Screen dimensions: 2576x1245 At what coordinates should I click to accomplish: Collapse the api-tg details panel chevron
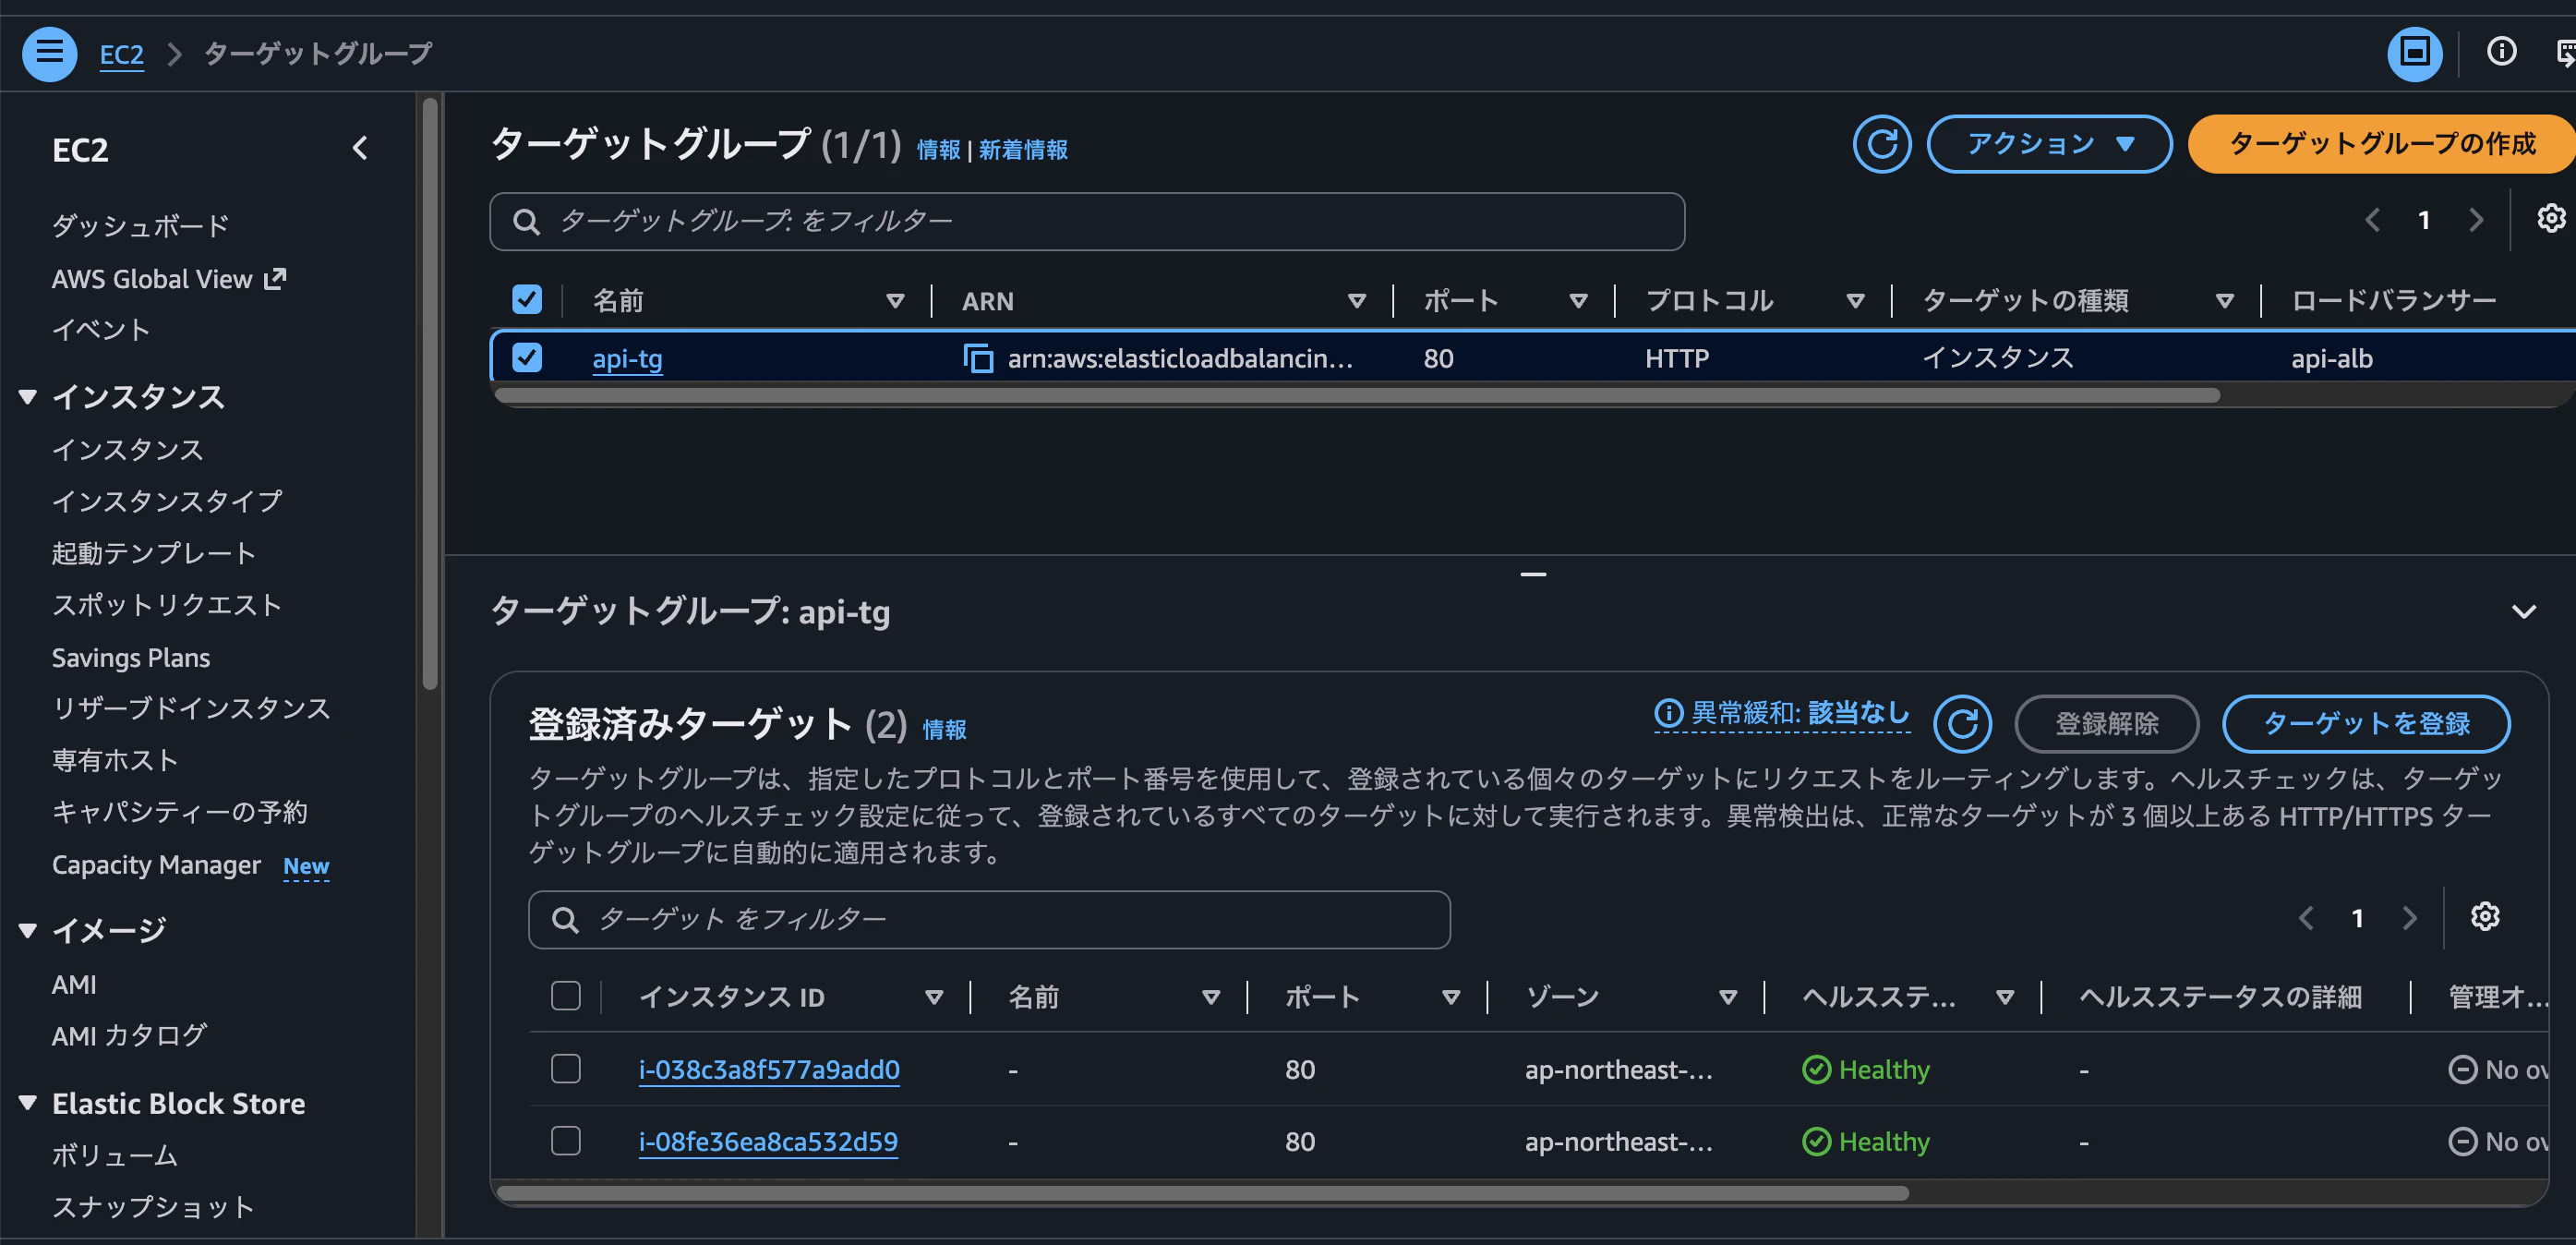pyautogui.click(x=2523, y=611)
